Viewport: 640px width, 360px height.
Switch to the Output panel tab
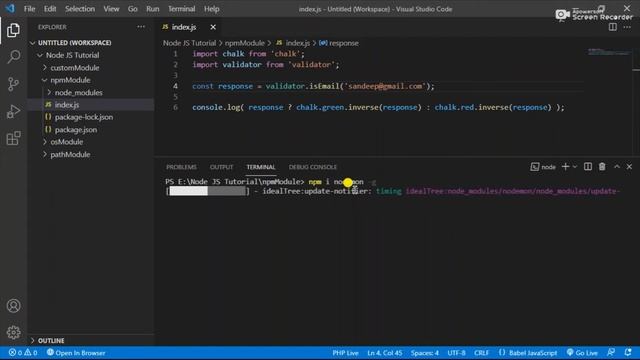coord(222,167)
